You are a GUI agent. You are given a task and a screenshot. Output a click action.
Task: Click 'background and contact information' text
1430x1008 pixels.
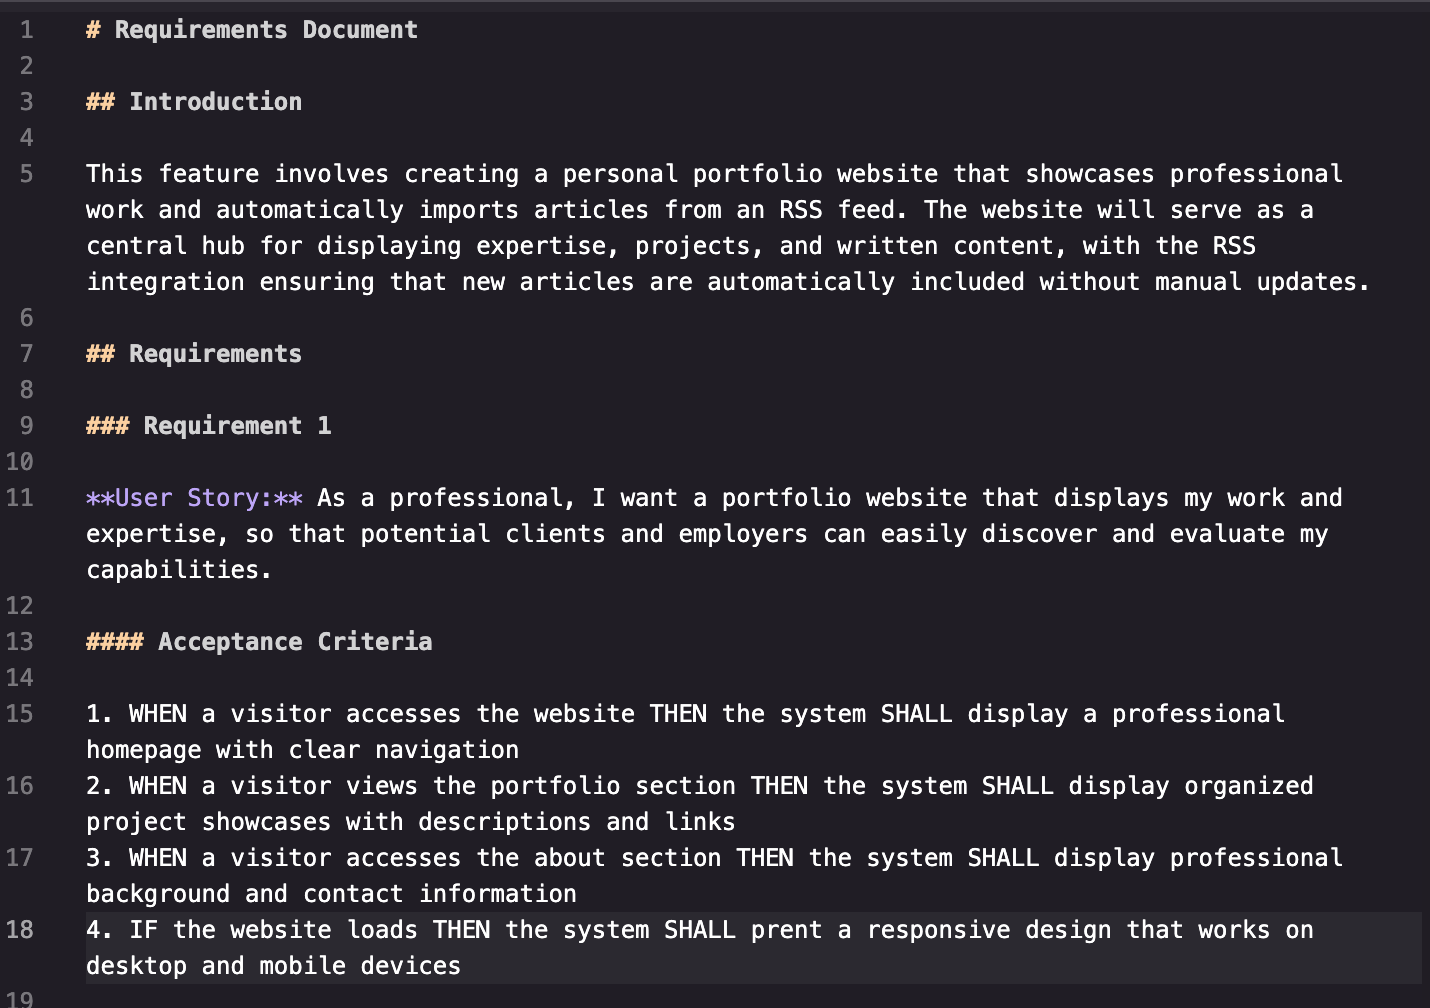coord(330,894)
